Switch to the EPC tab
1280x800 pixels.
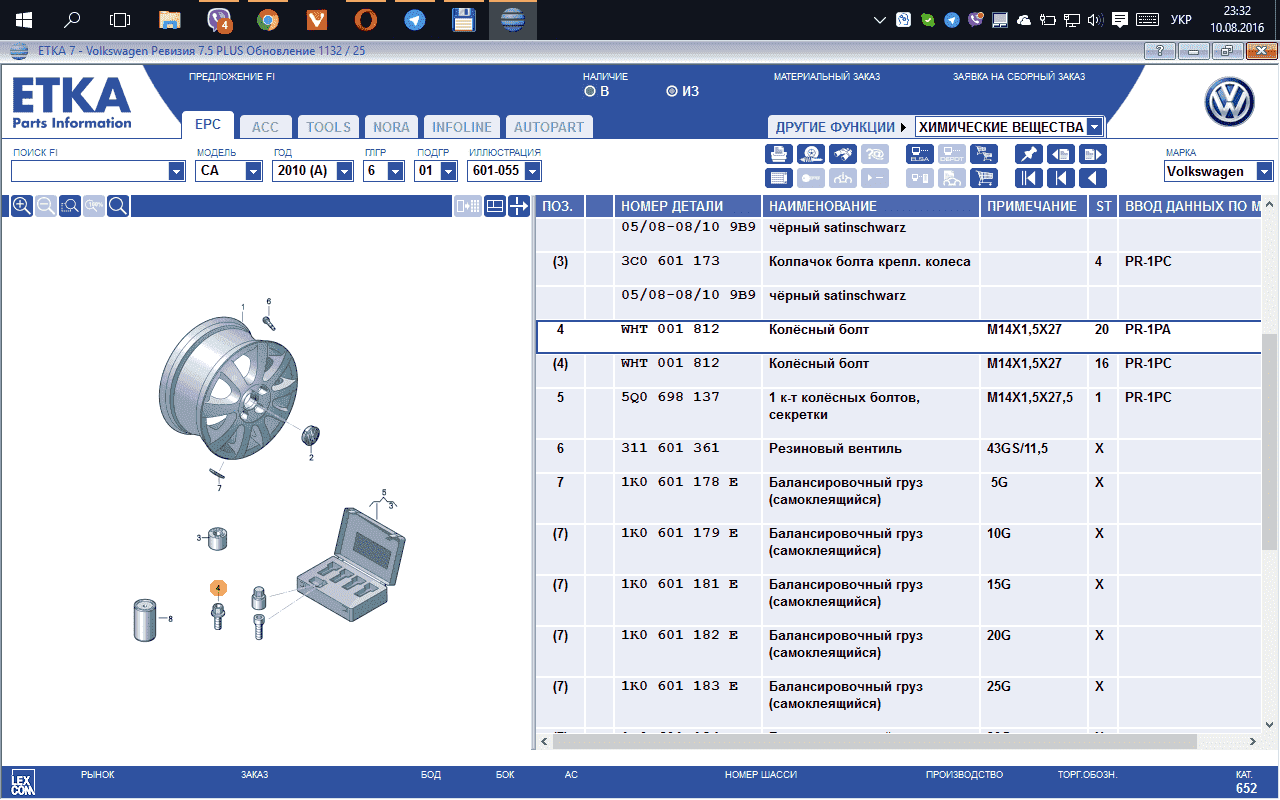[208, 125]
